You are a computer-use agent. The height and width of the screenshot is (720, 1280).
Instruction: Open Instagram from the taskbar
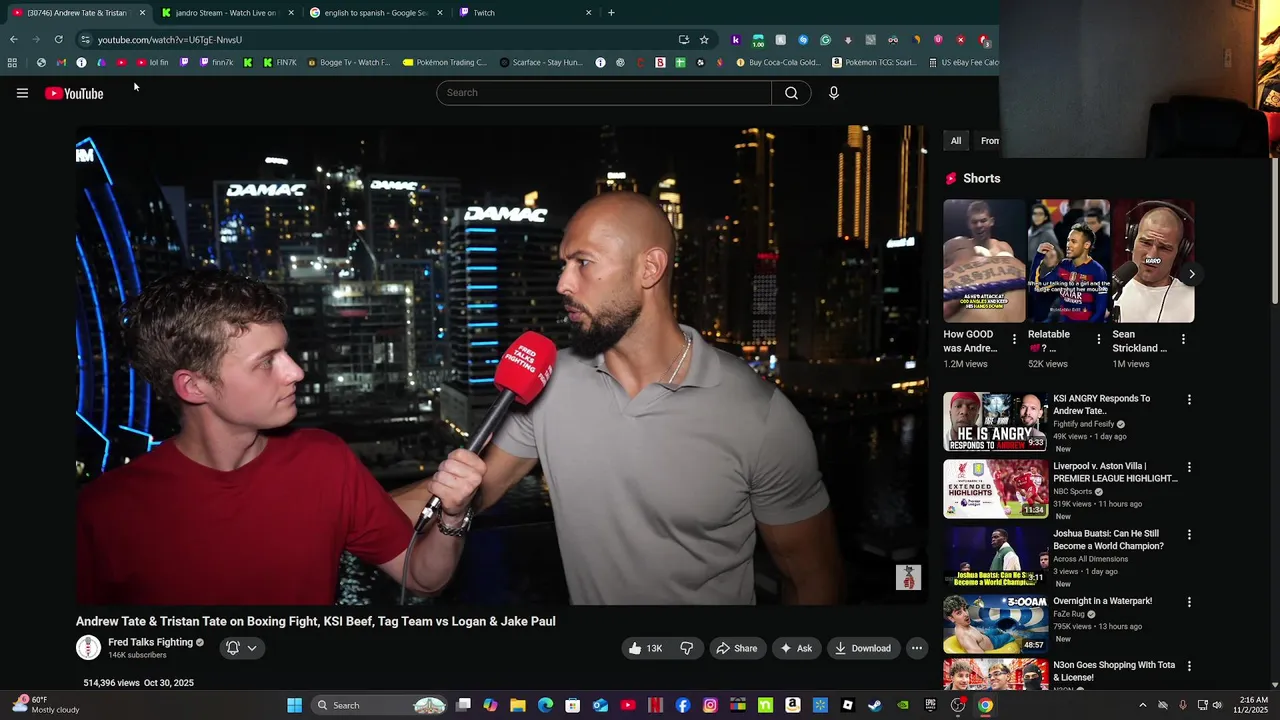point(710,705)
